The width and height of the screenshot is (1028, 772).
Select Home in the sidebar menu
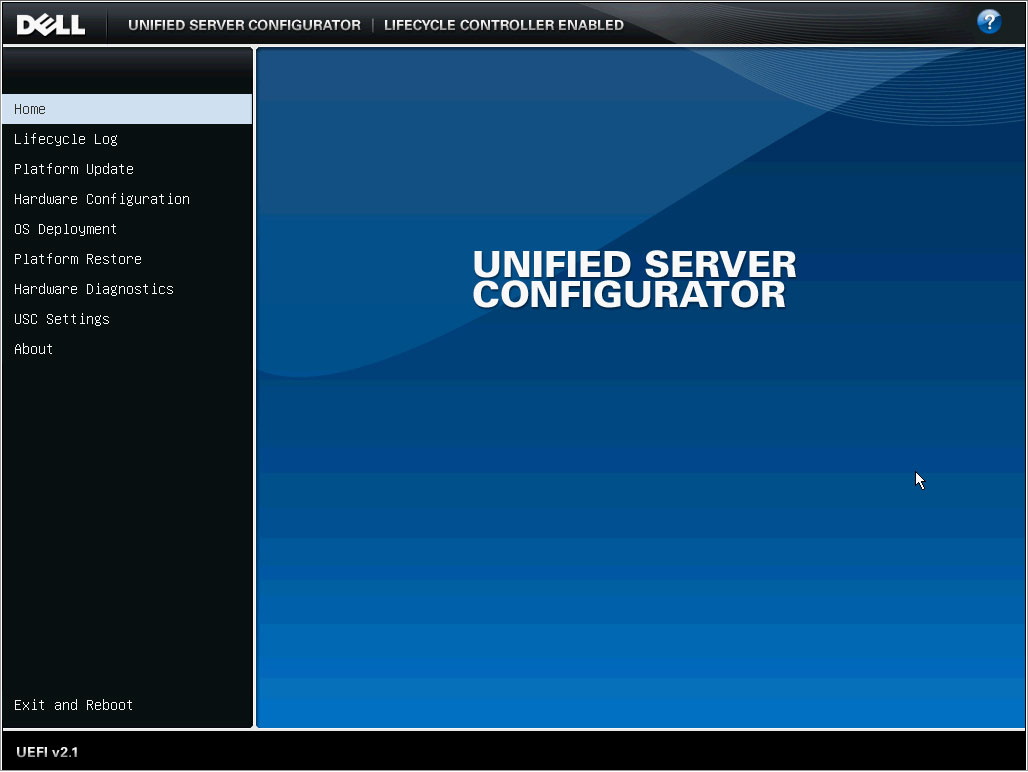click(127, 109)
